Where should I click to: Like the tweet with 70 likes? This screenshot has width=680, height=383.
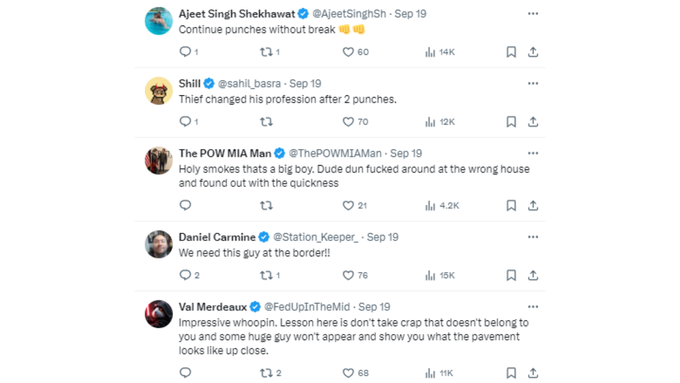pos(348,122)
